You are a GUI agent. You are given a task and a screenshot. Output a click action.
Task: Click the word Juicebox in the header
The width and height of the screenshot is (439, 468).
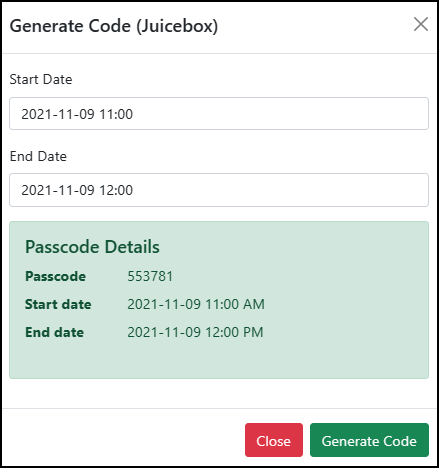(177, 26)
